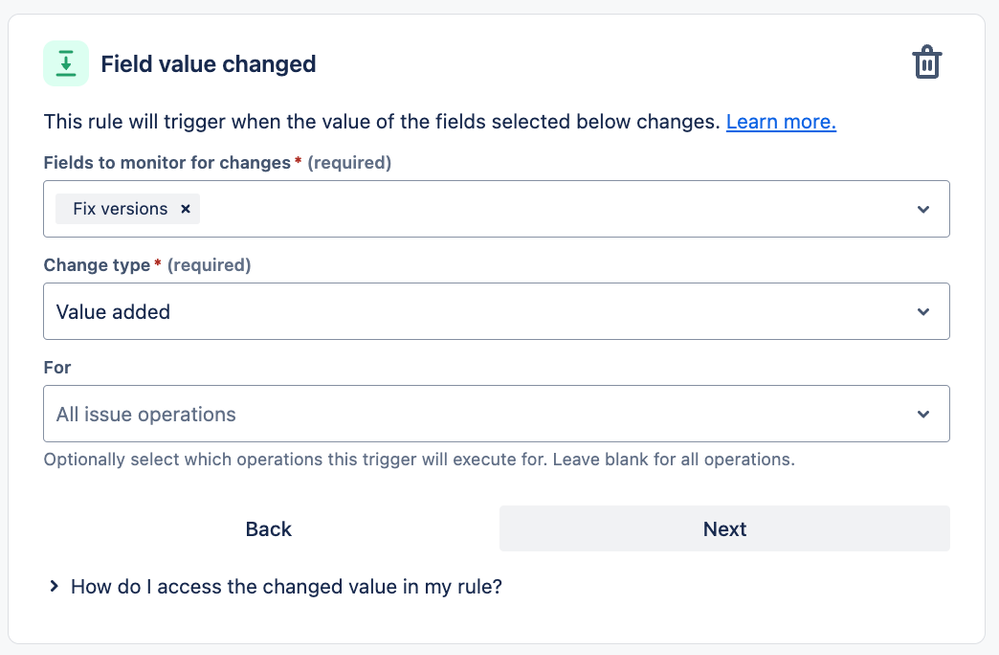Click the Change type label
This screenshot has width=999, height=655.
(x=97, y=265)
